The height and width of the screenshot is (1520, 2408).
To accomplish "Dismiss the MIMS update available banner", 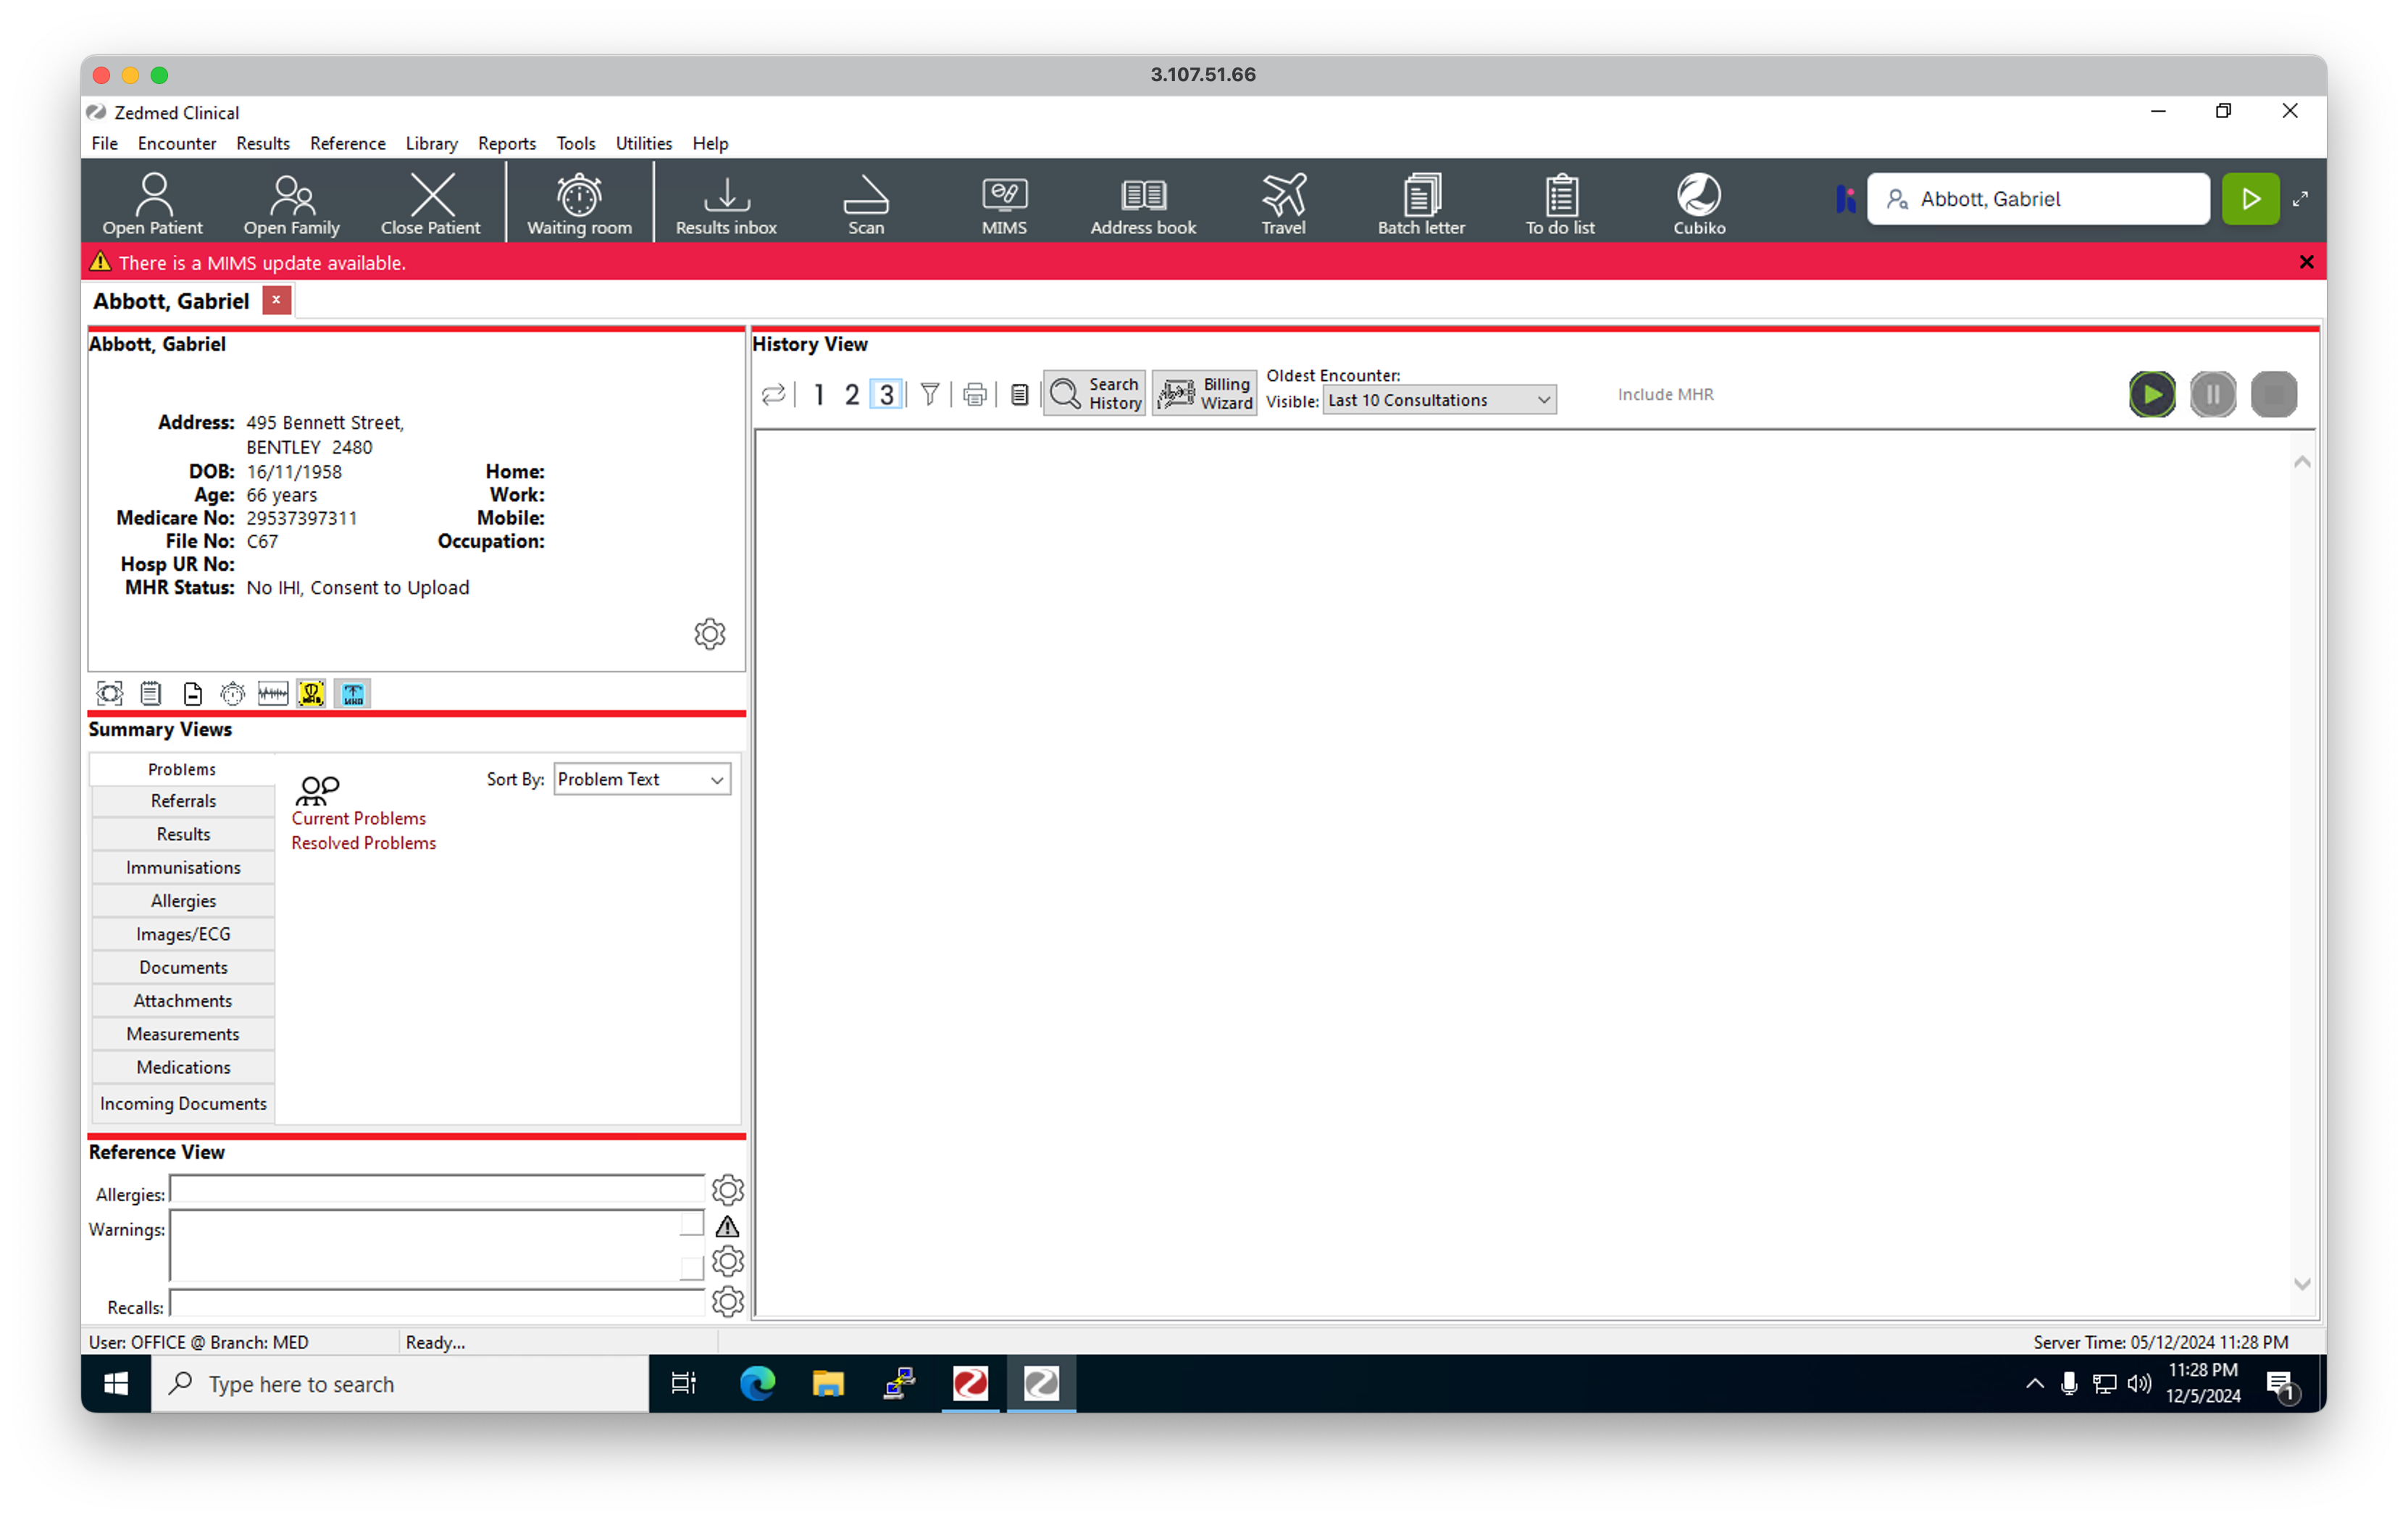I will (2307, 262).
